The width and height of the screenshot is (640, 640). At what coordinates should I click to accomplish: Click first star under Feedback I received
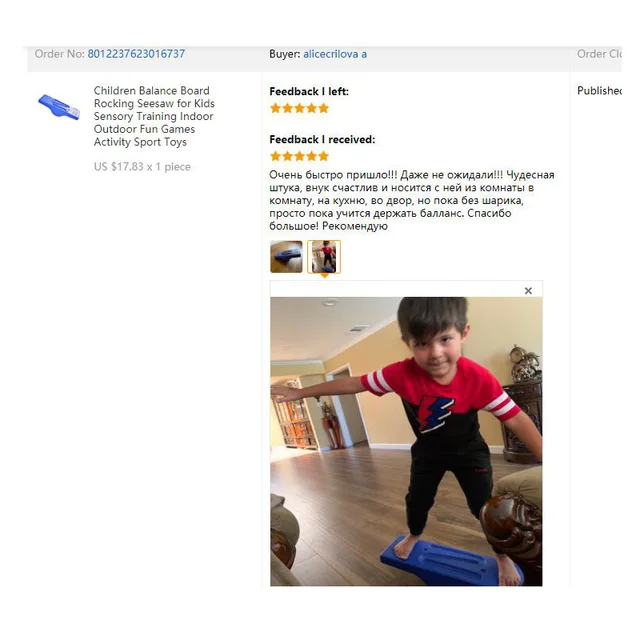[276, 156]
